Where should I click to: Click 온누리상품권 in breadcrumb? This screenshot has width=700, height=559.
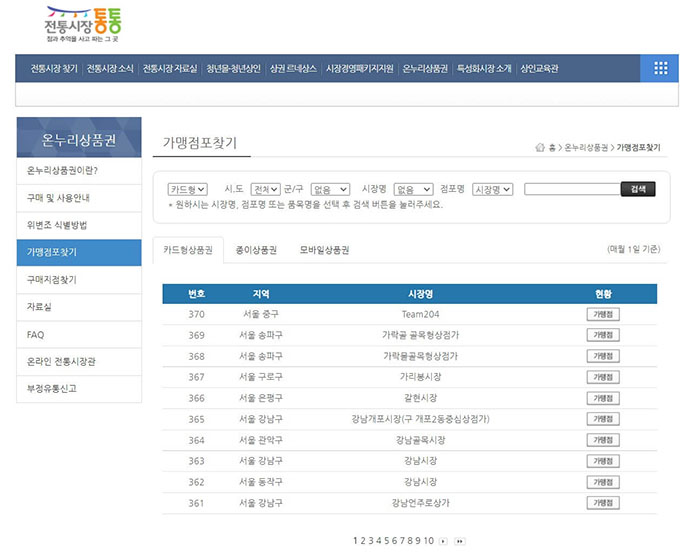(x=586, y=147)
